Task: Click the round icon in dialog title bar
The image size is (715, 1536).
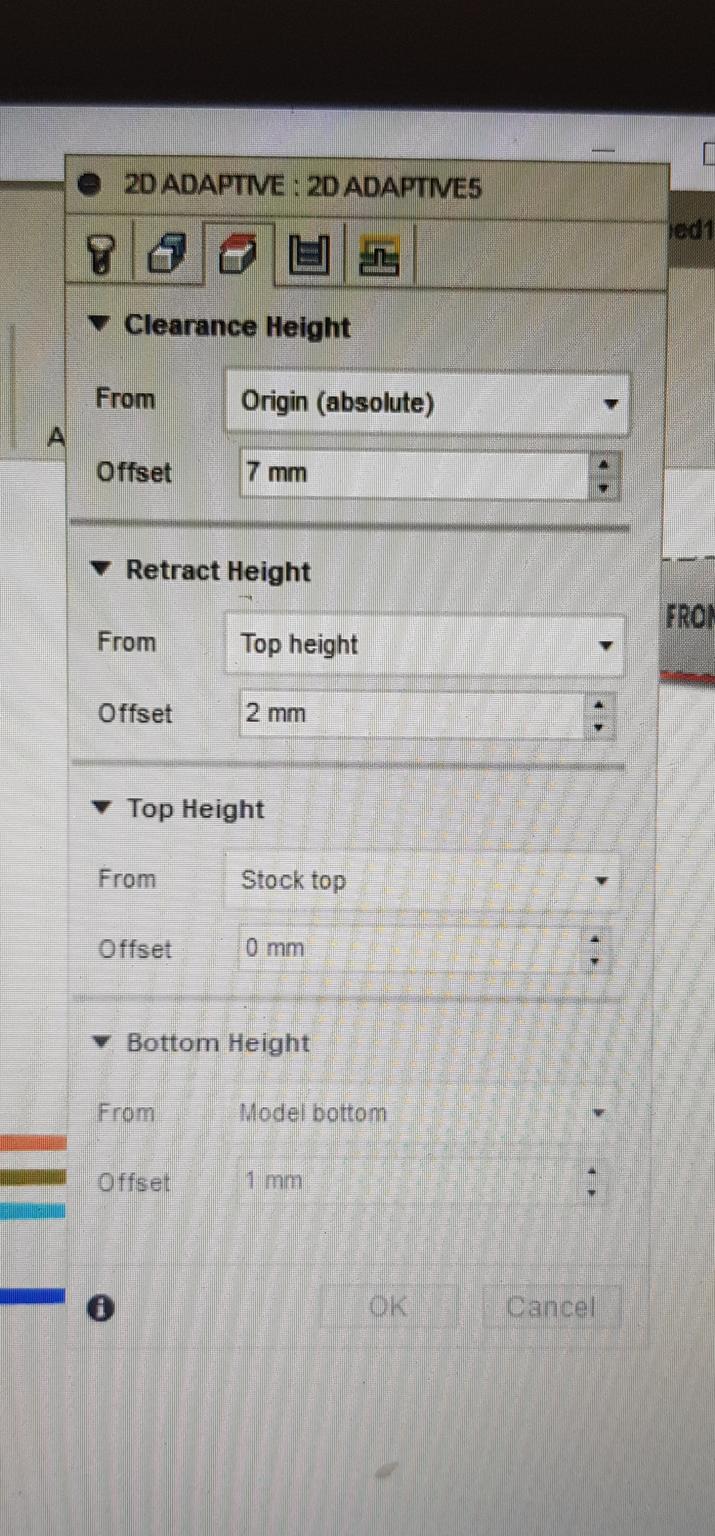Action: tap(90, 185)
